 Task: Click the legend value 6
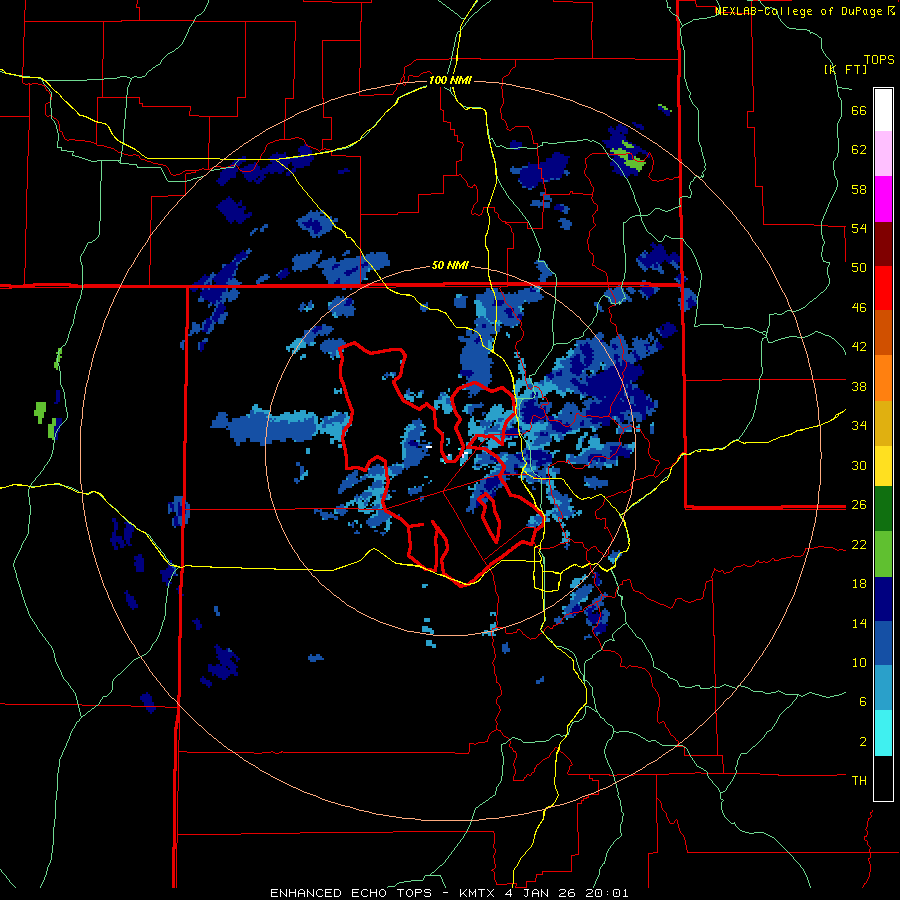pyautogui.click(x=863, y=701)
